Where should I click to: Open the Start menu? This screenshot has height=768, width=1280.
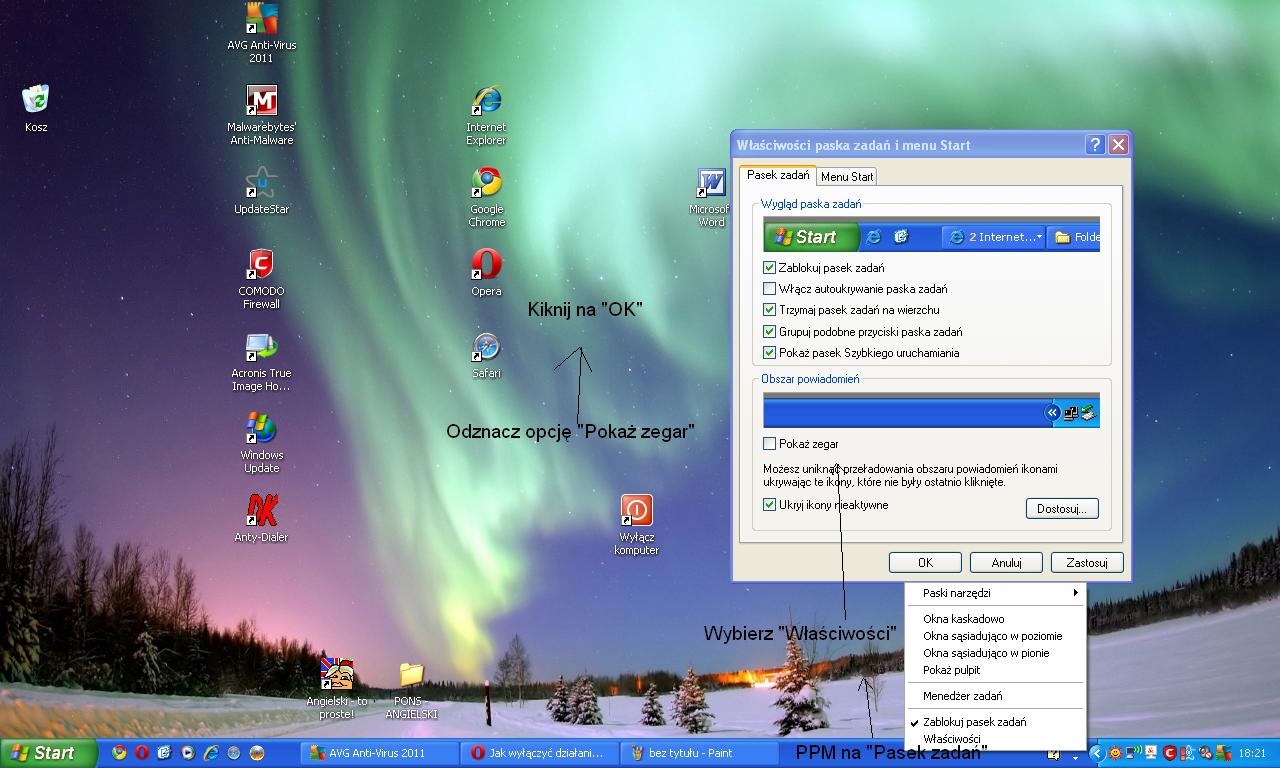coord(49,753)
